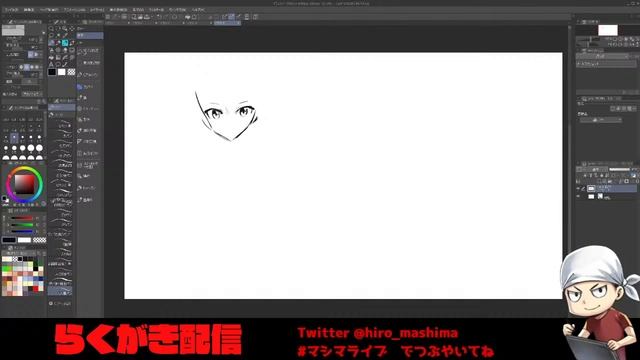Screen dimensions: 640x360
Task: Open the ウィンドウ (Window) menu
Action: coord(177,9)
